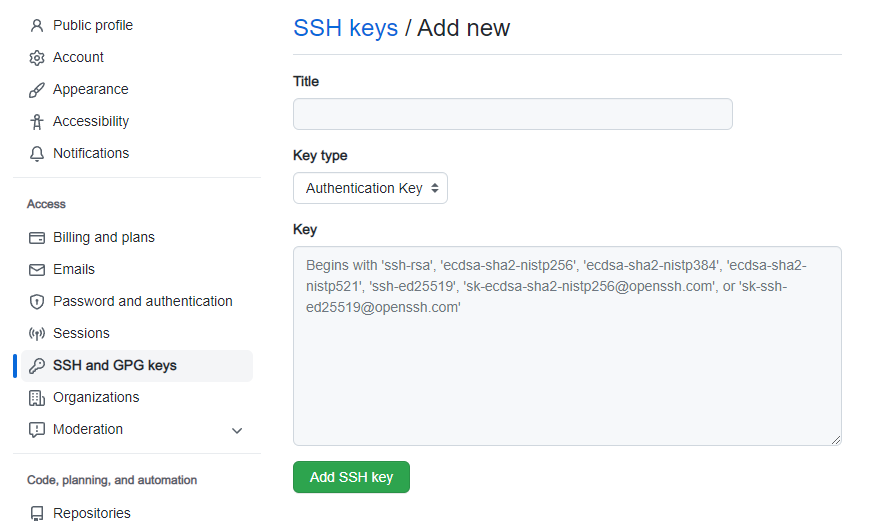Open SSH and GPG keys settings

pos(114,365)
